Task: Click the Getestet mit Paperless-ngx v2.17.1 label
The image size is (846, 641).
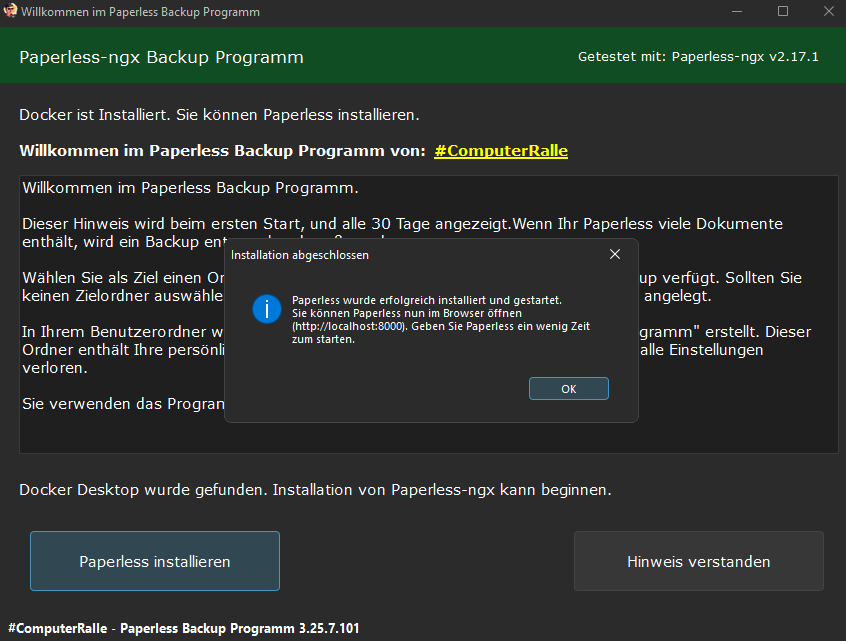Action: point(698,57)
